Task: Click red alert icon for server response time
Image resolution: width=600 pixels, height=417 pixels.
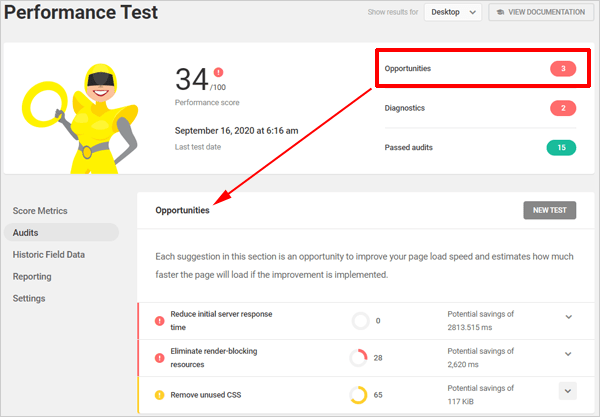Action: [159, 320]
